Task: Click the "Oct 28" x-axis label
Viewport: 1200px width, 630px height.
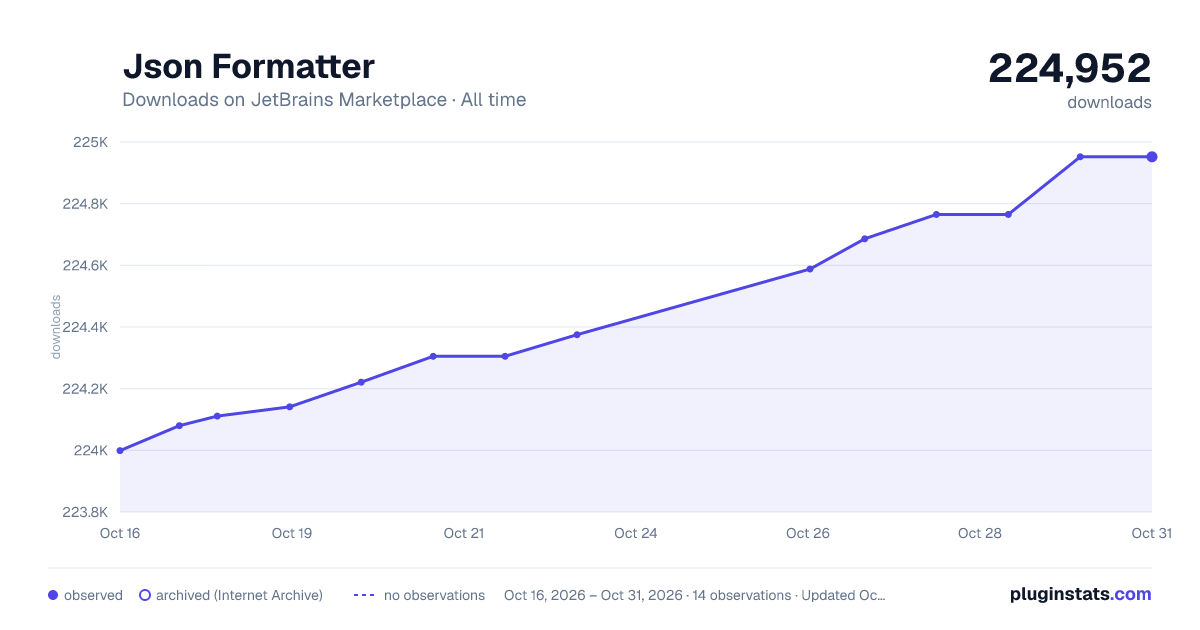Action: 980,533
